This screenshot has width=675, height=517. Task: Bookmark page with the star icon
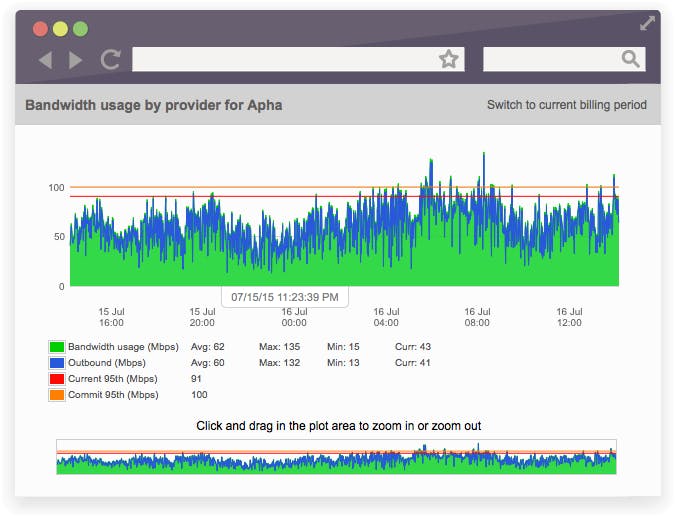coord(449,60)
